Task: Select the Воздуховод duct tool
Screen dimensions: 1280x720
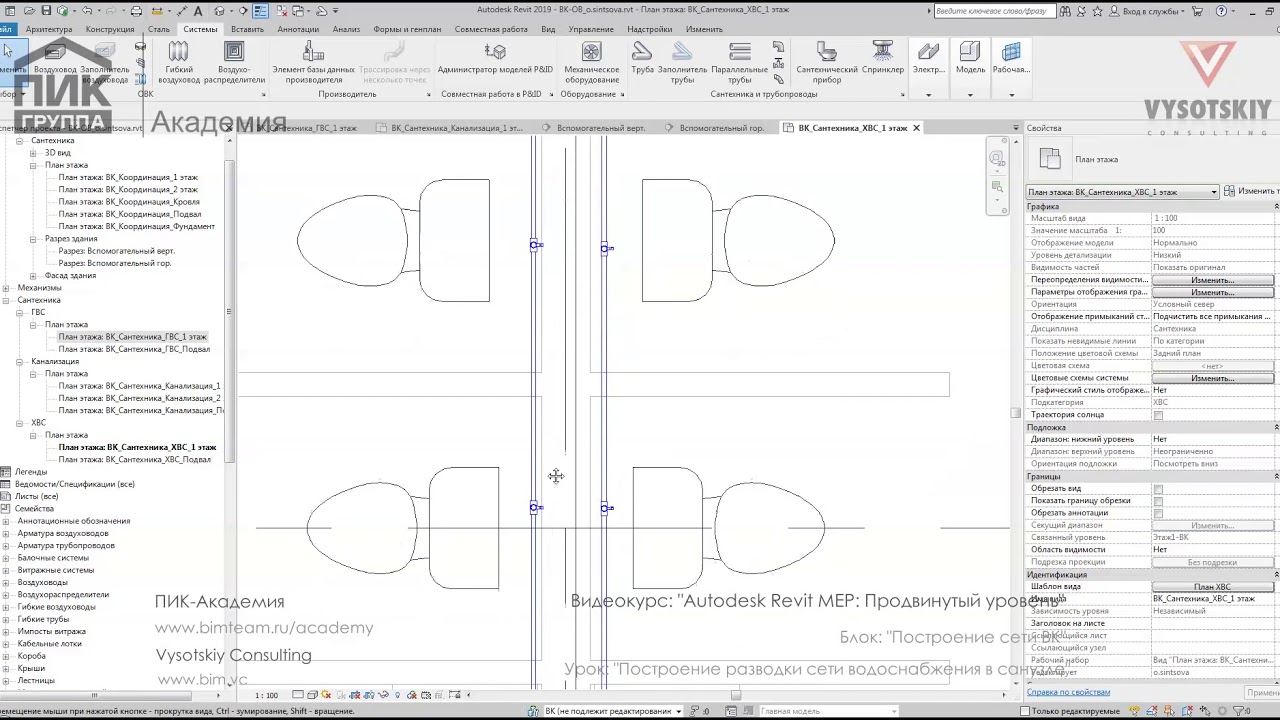Action: [55, 58]
